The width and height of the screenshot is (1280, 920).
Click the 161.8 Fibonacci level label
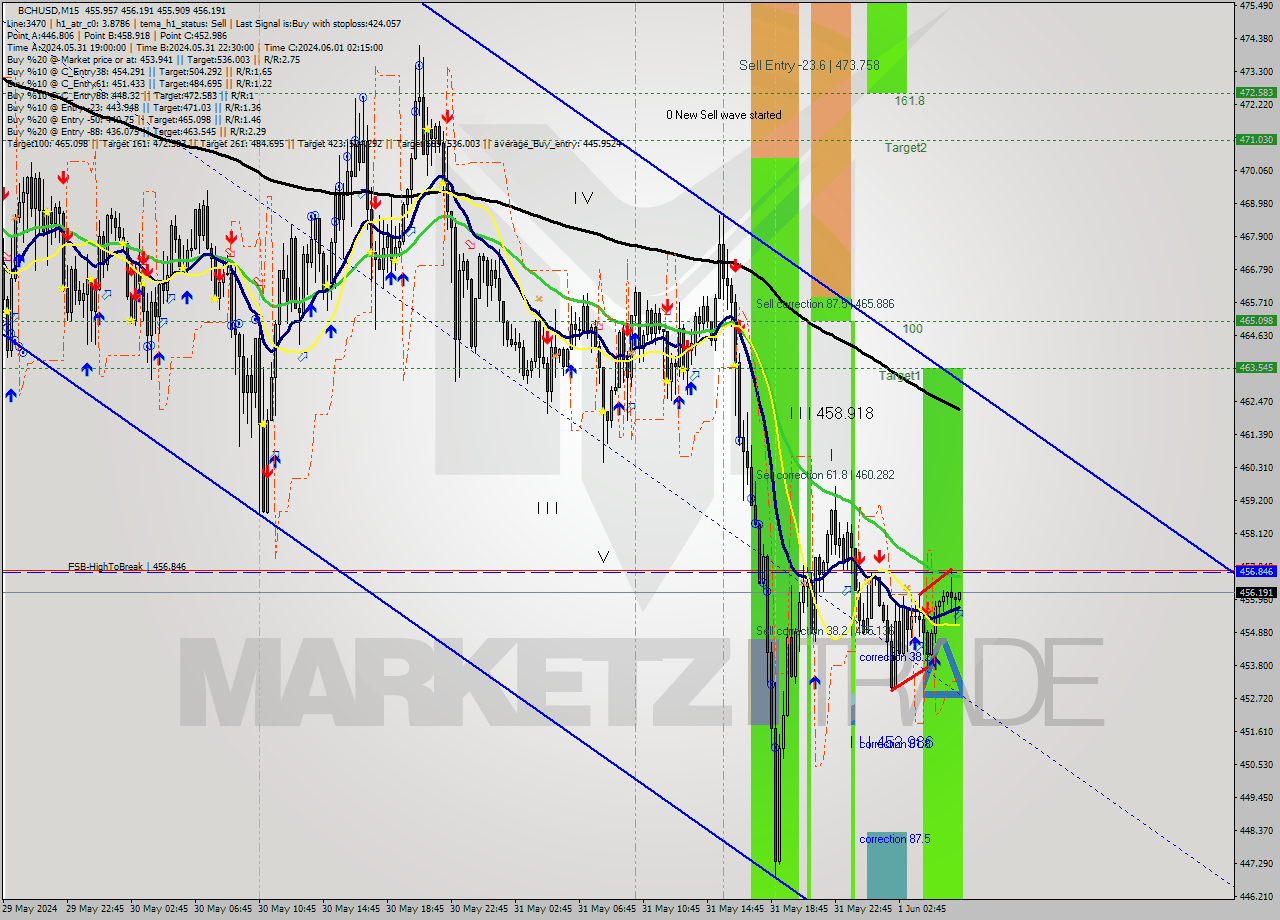909,101
